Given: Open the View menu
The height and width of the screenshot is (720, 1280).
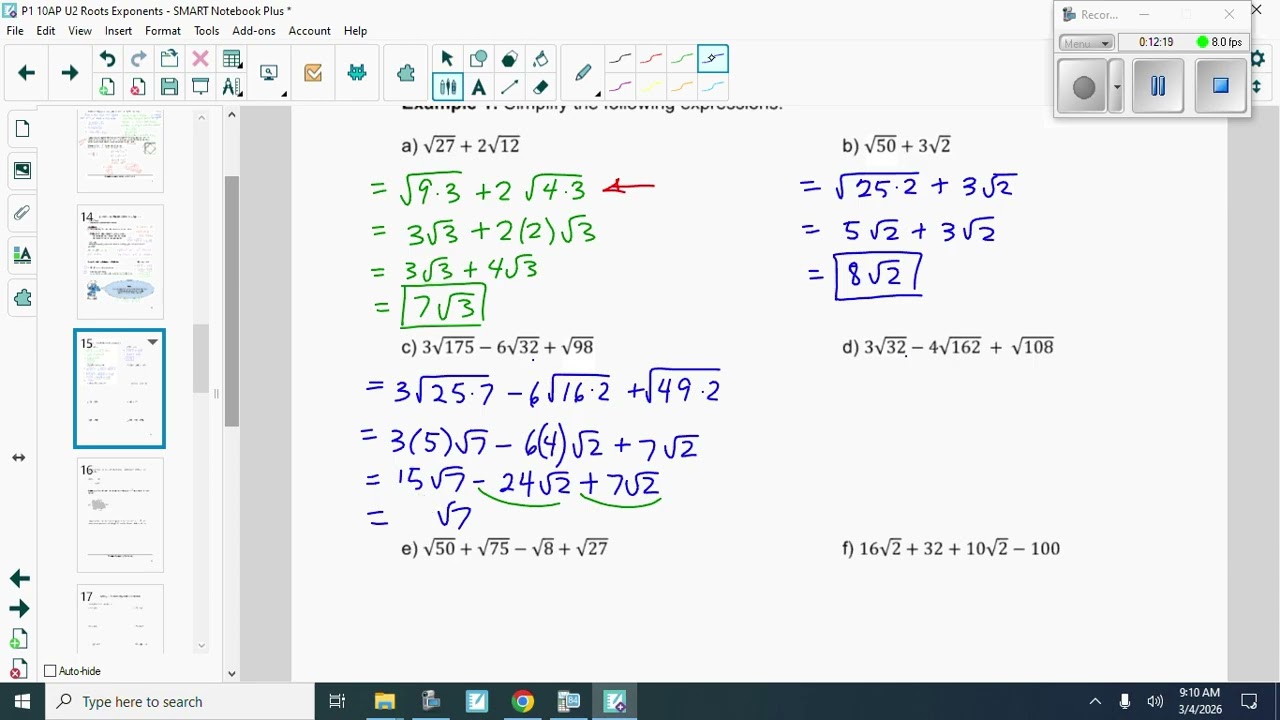Looking at the screenshot, I should [80, 31].
